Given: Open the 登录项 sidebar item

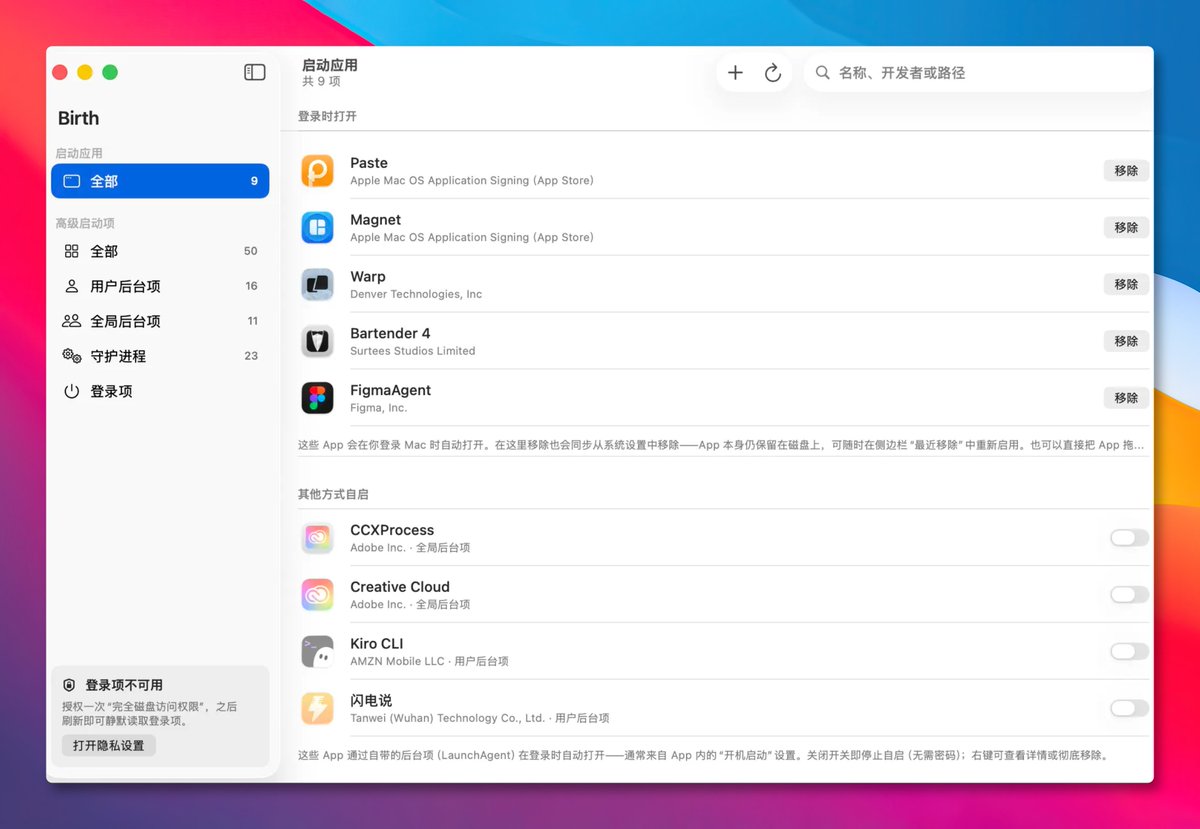Looking at the screenshot, I should pyautogui.click(x=160, y=391).
